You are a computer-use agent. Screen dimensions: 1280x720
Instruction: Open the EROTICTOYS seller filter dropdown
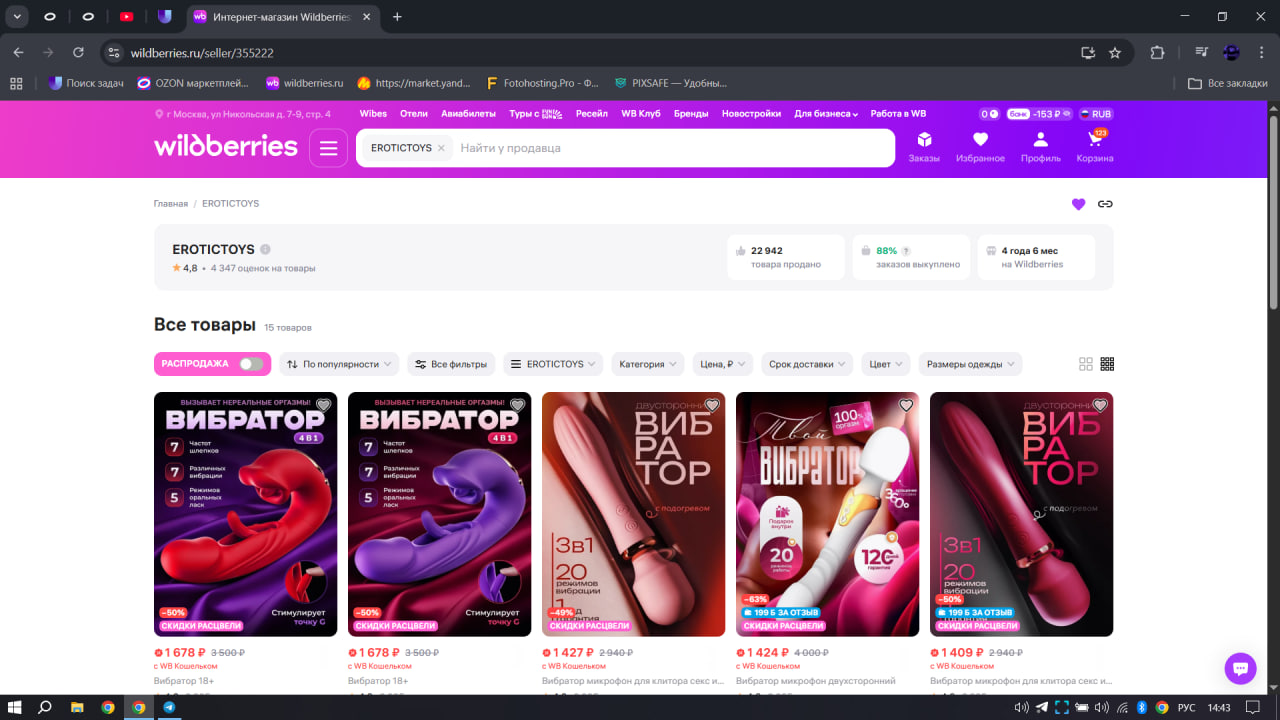[x=553, y=364]
